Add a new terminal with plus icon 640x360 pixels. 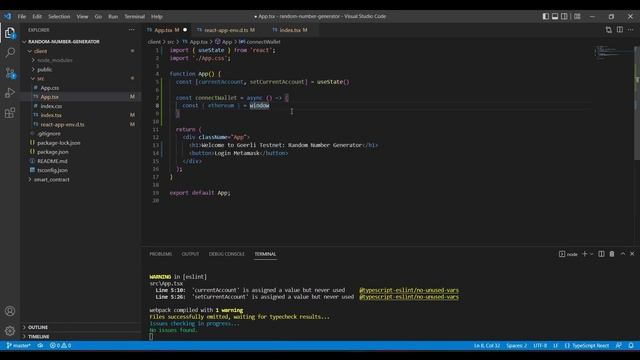click(584, 254)
